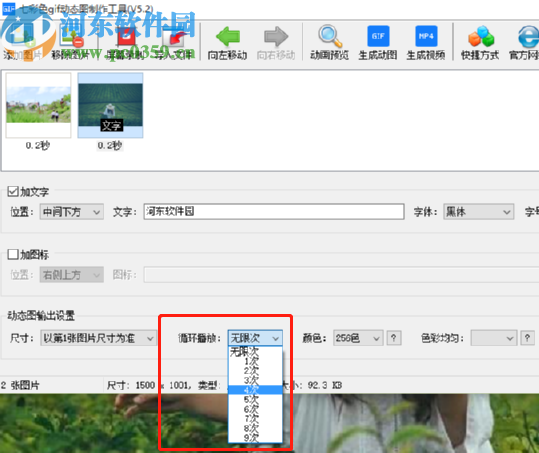Click status bar 尺寸: 1500 x 1001
This screenshot has width=539, height=453.
(148, 385)
